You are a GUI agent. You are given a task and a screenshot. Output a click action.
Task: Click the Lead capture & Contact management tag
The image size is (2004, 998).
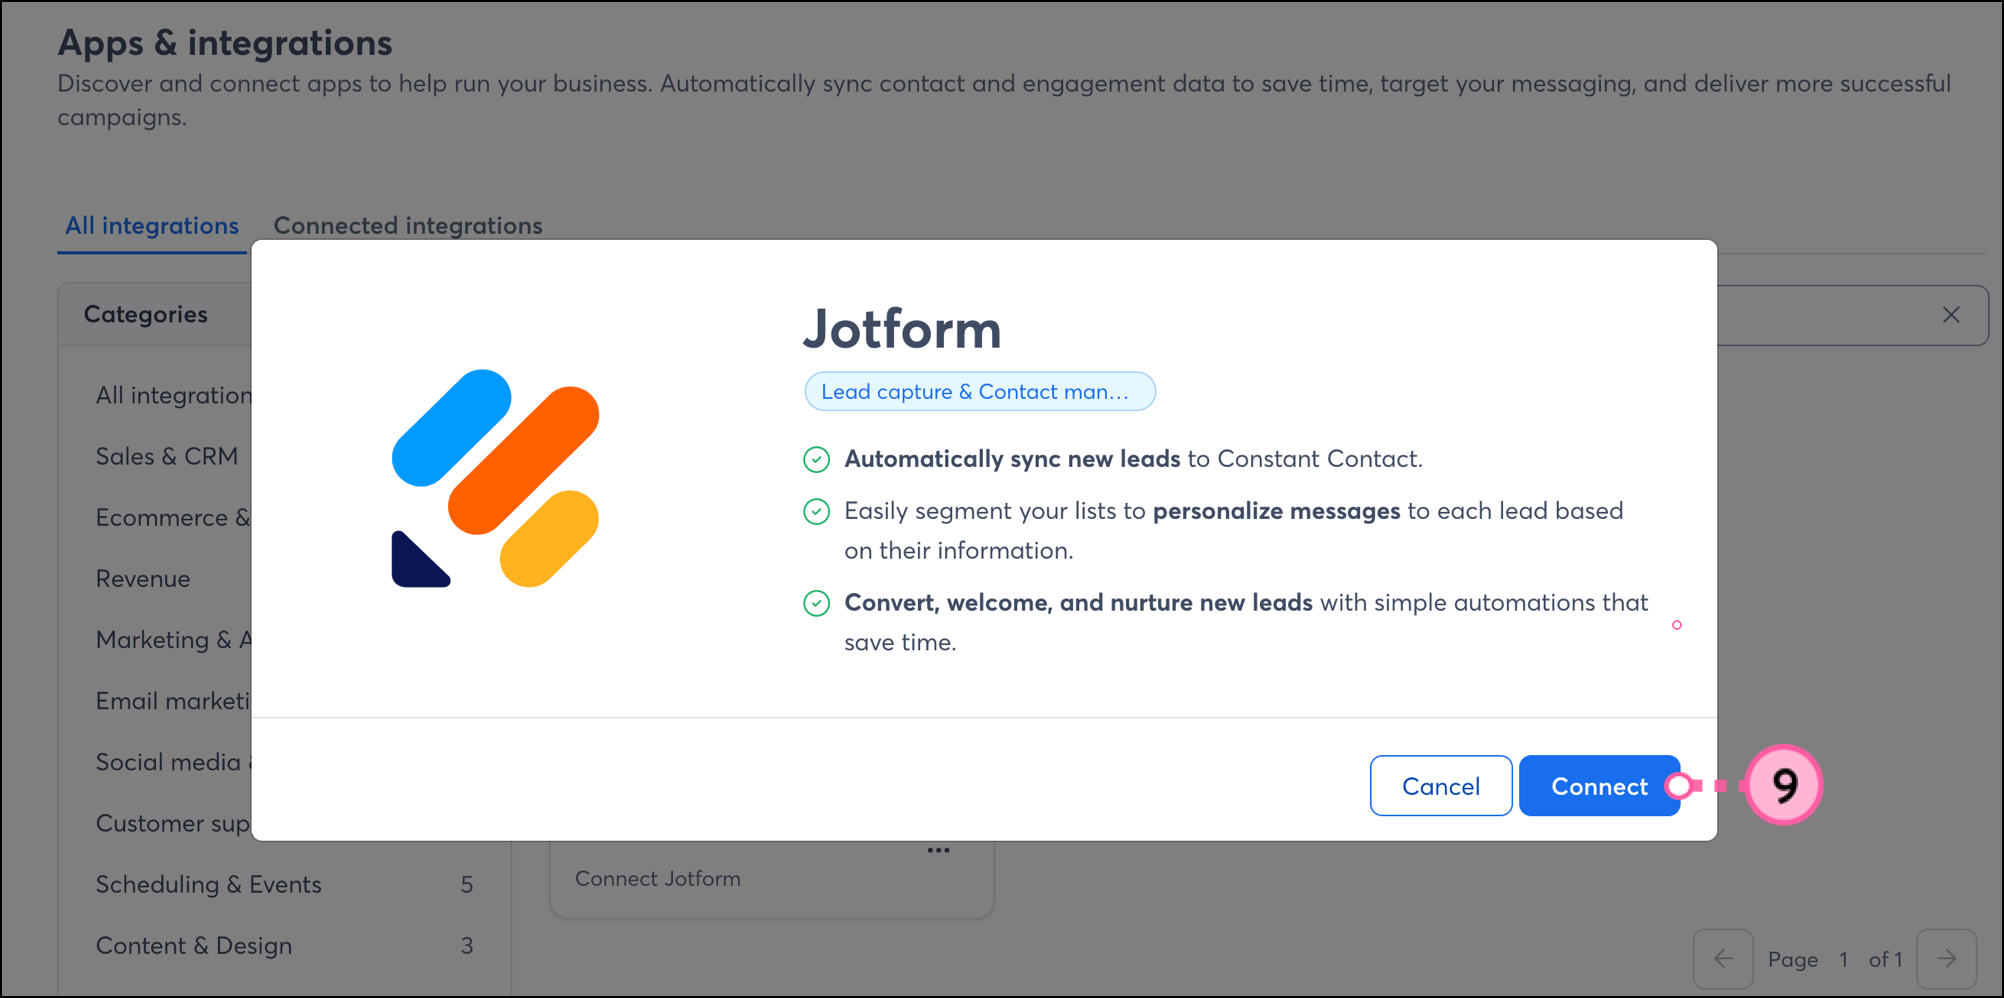tap(979, 391)
